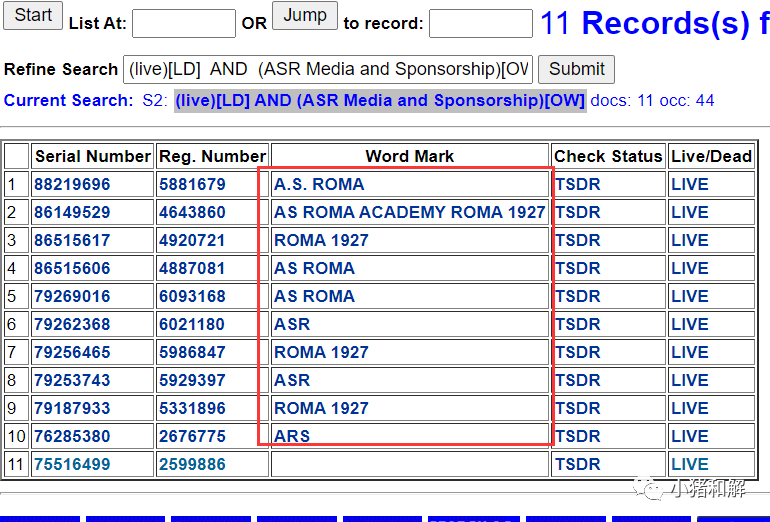Check TSDR status for row 1
Image resolution: width=770 pixels, height=522 pixels.
[578, 184]
